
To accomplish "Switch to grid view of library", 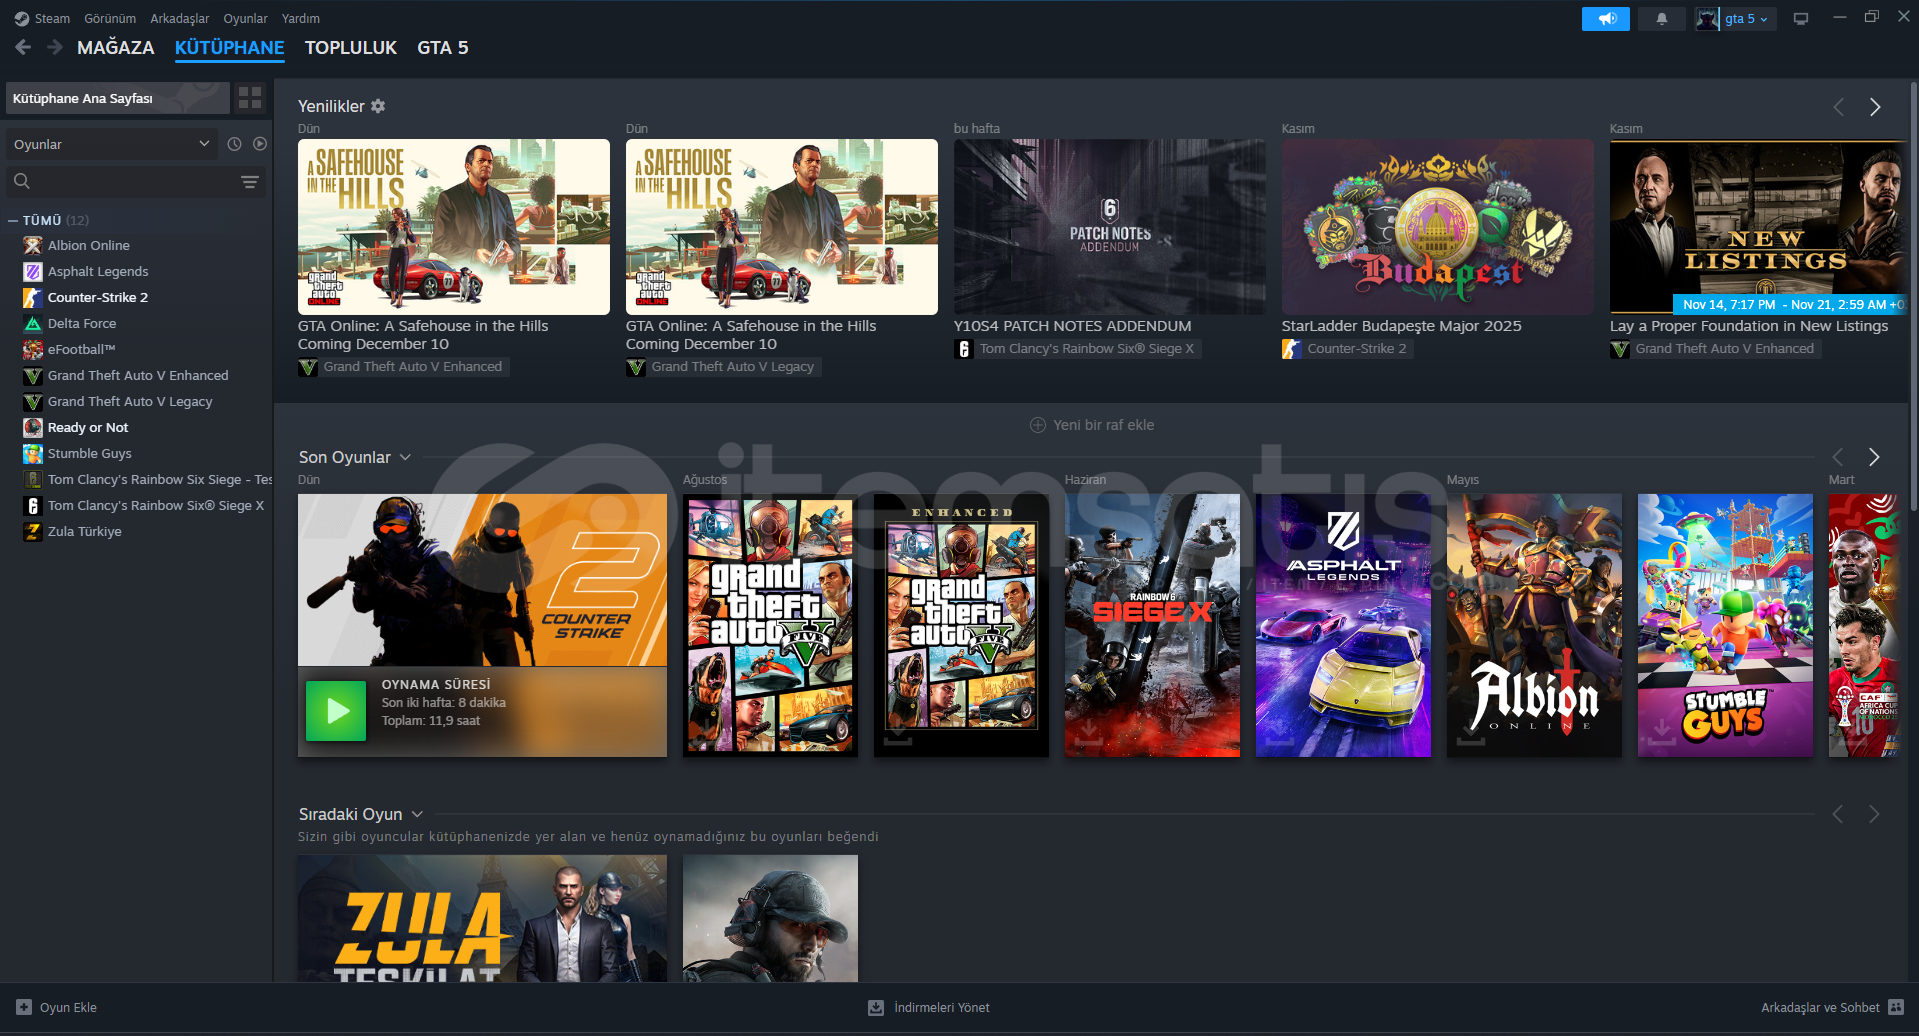I will coord(250,98).
